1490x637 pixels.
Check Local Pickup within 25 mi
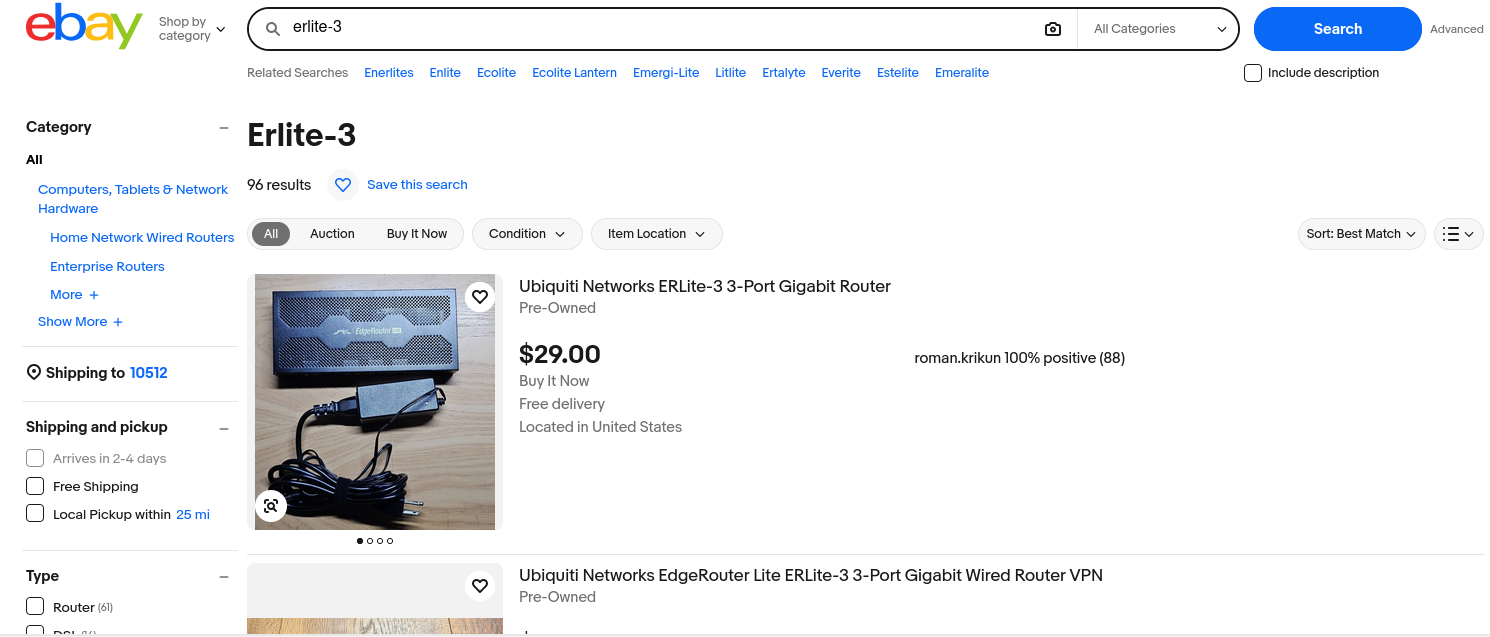(x=35, y=514)
